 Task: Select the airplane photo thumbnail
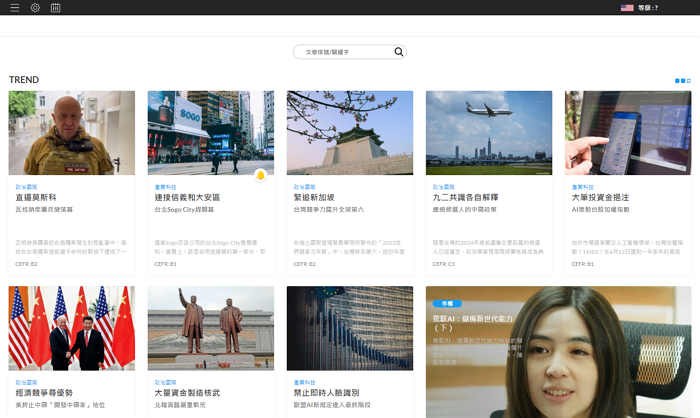coord(488,133)
